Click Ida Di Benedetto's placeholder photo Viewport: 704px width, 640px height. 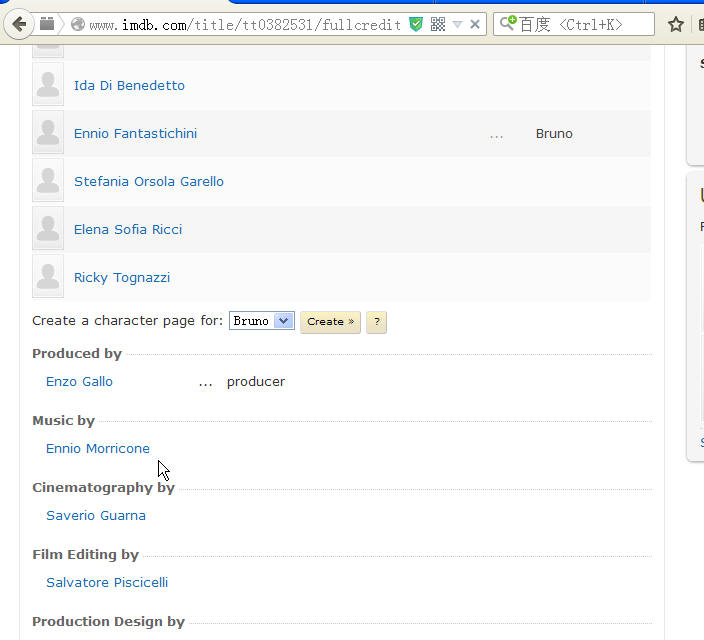48,84
